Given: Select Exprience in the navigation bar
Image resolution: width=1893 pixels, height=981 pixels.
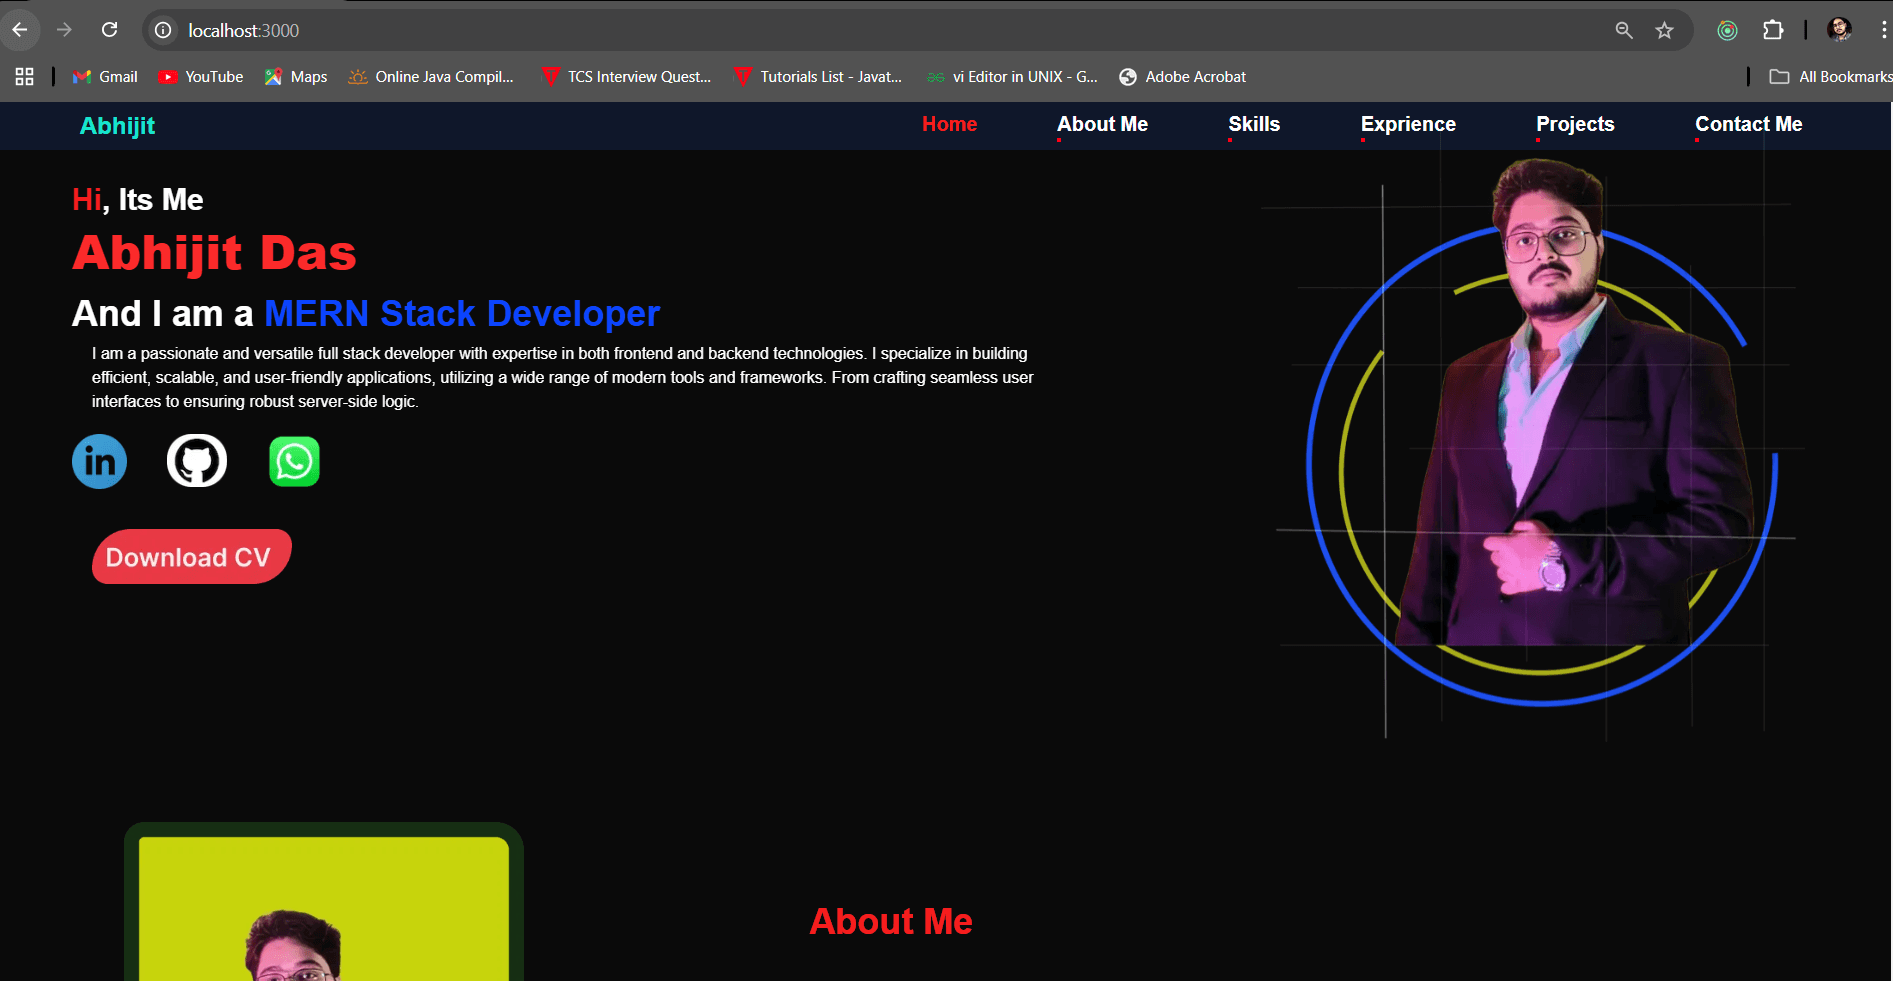Looking at the screenshot, I should click(1408, 124).
